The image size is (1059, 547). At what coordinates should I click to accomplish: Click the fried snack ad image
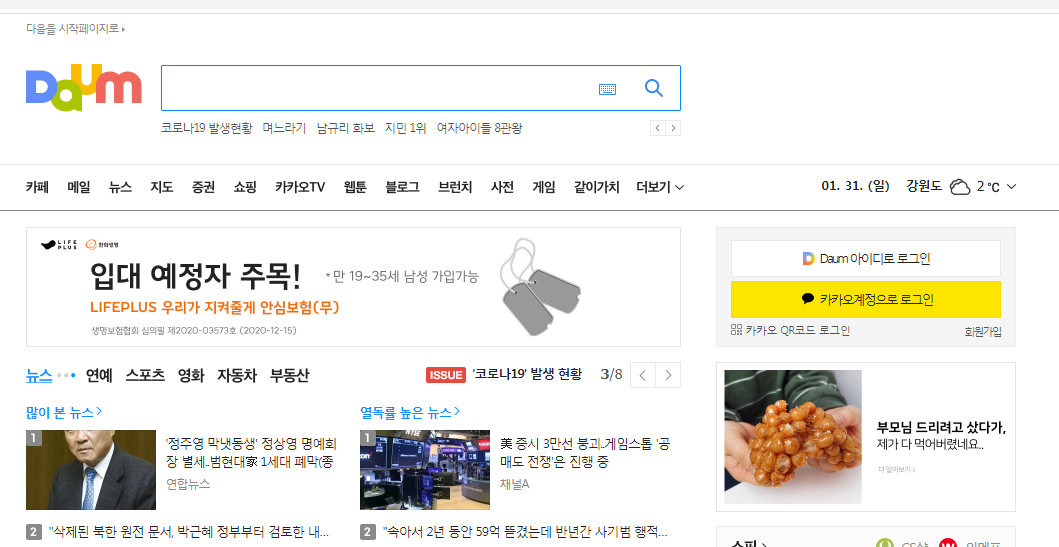(793, 437)
